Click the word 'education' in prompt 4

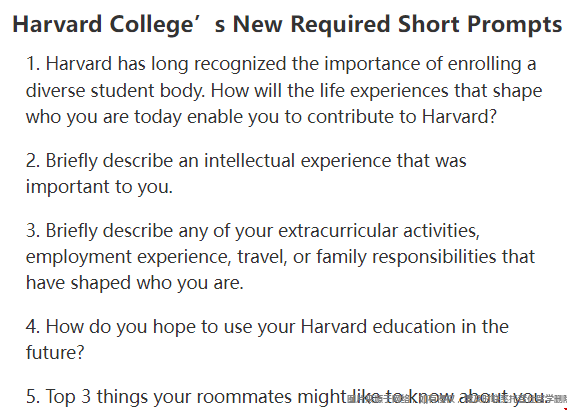(x=414, y=326)
